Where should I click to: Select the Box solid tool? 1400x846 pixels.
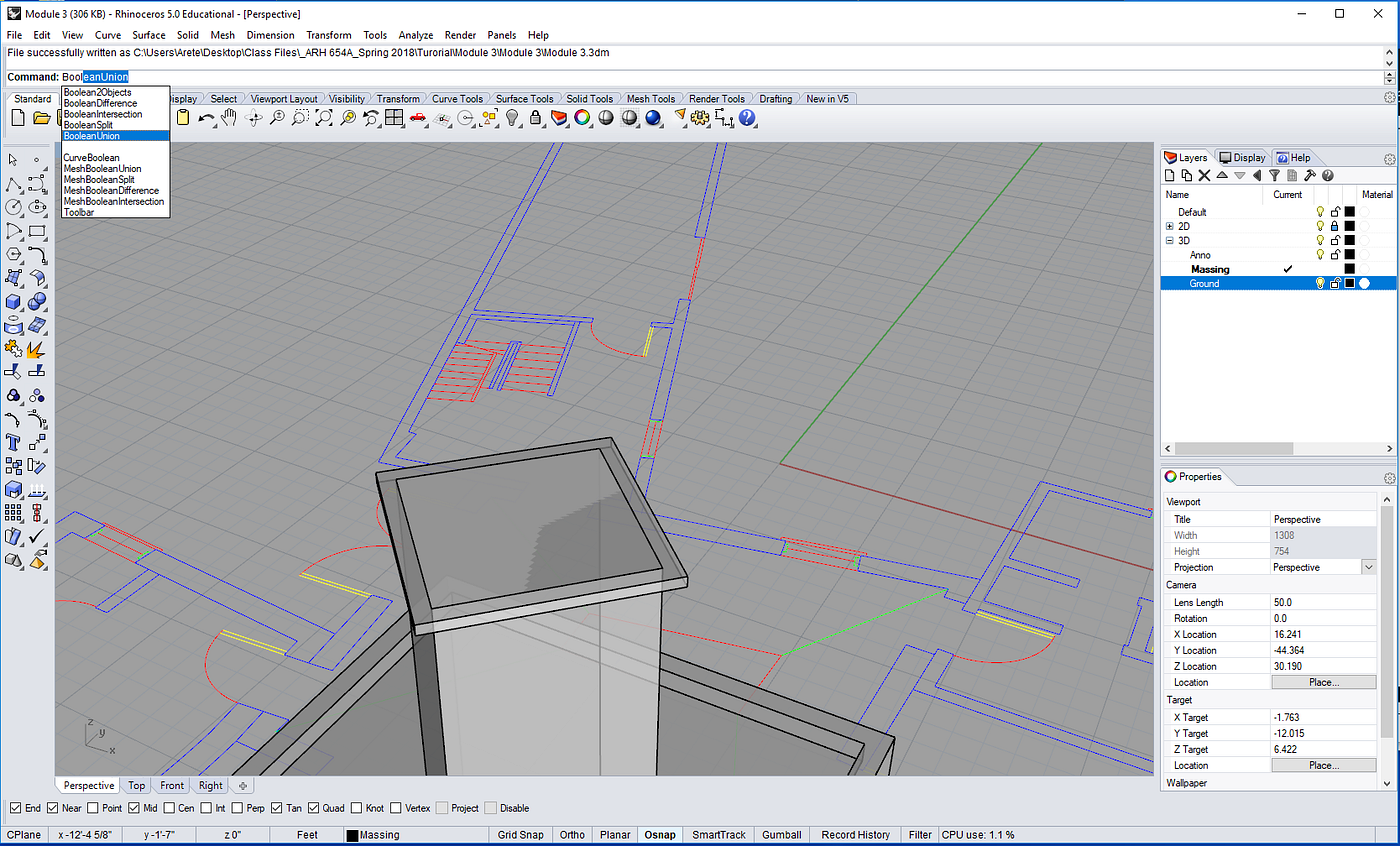tap(14, 302)
